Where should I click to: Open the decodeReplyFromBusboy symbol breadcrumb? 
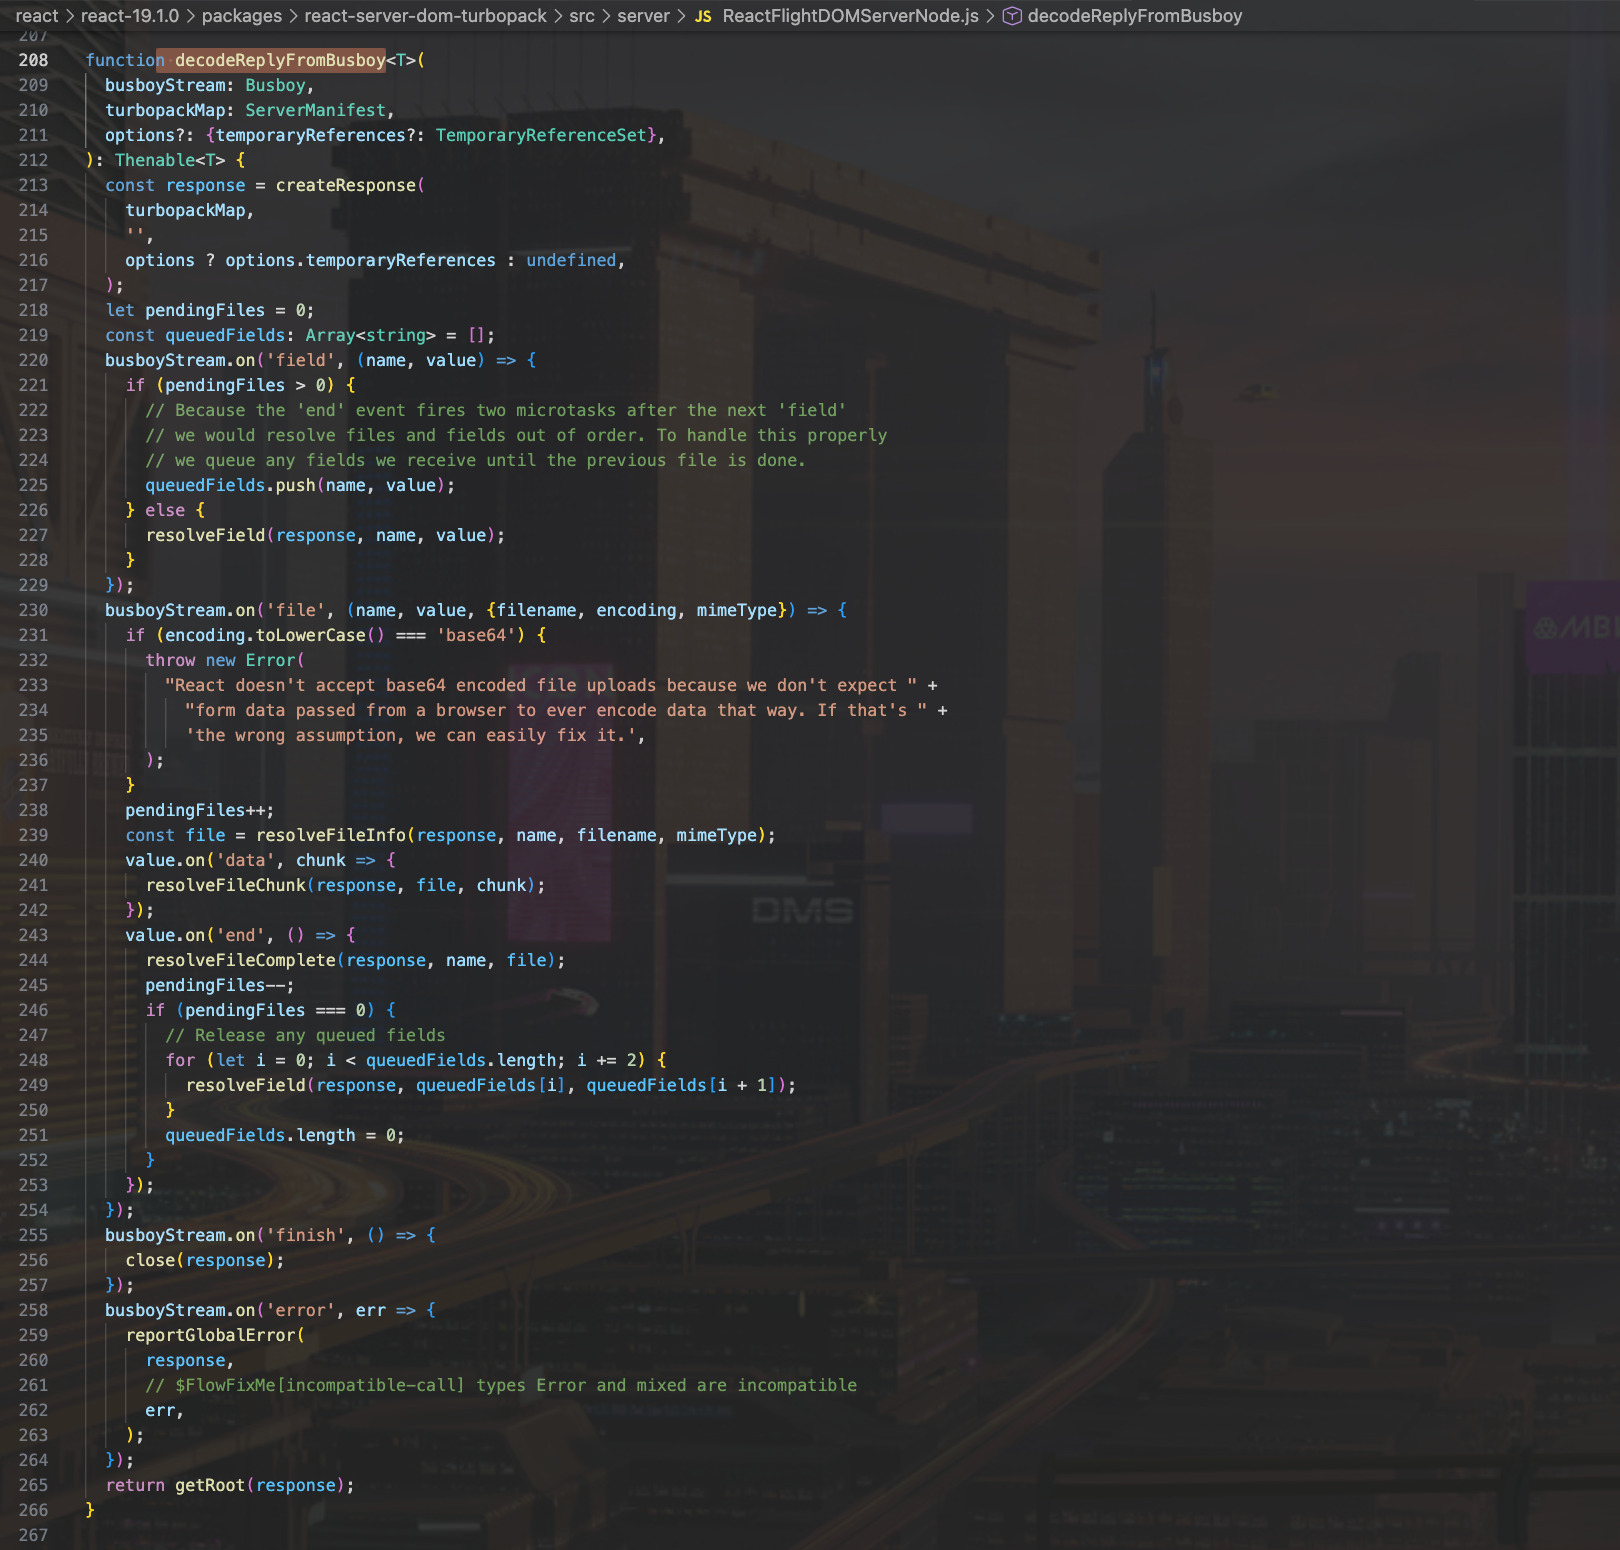coord(1135,16)
